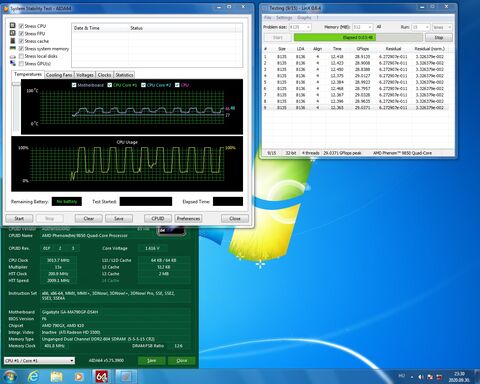Click the Stress CPU chip icon

point(13,26)
